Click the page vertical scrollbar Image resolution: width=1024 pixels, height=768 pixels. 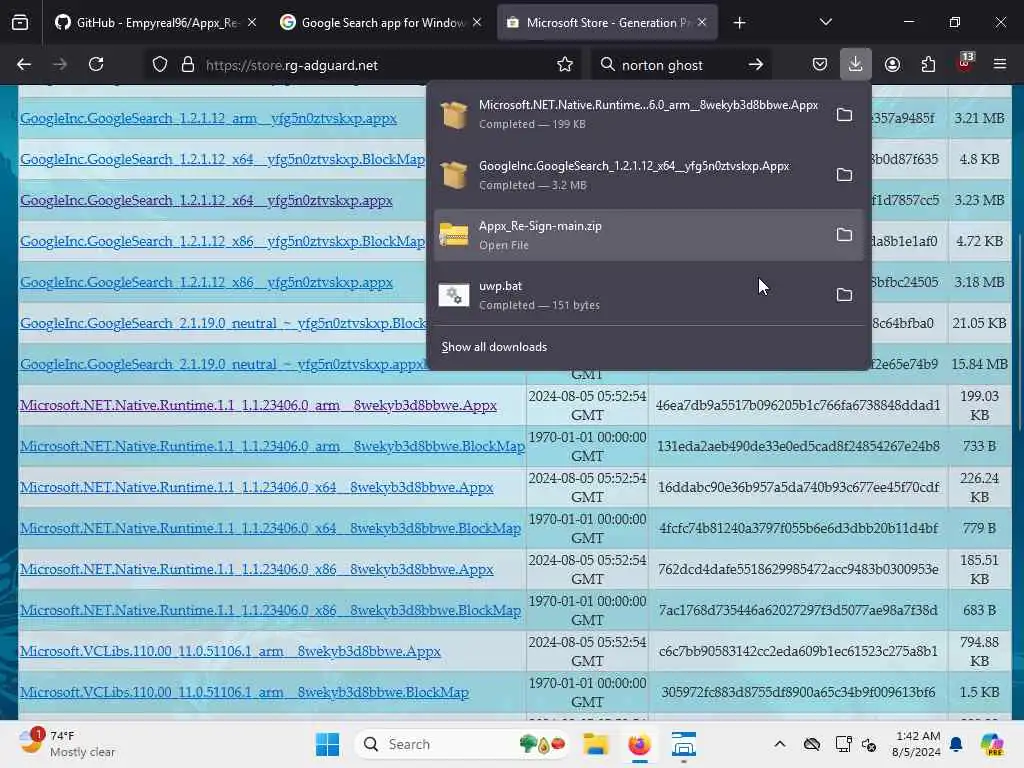[1019, 330]
